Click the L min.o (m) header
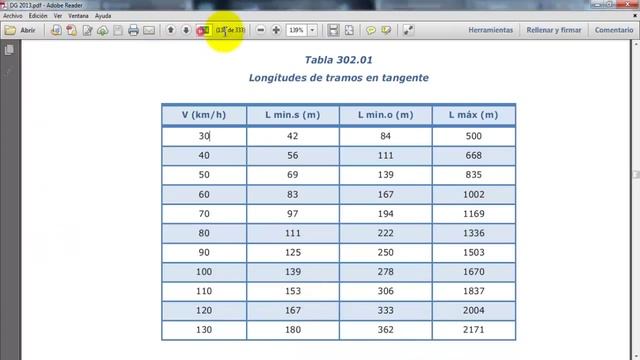The image size is (640, 360). coord(386,115)
